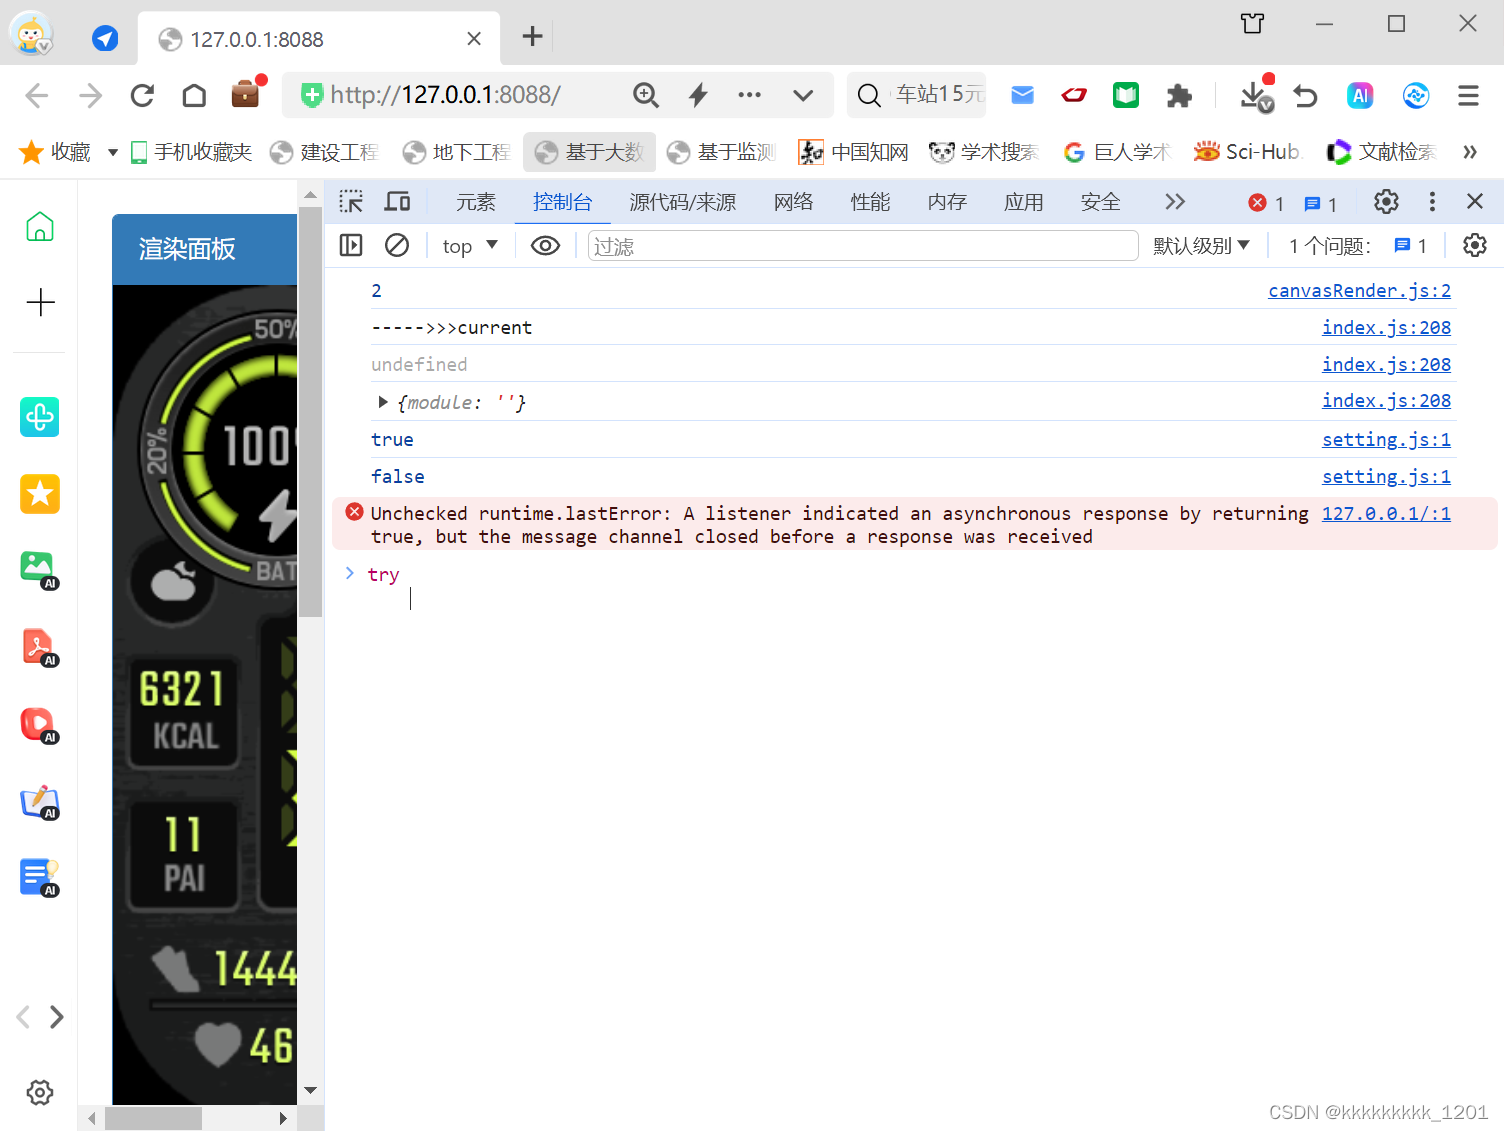
Task: Go forward with browser forward arrow
Action: (90, 95)
